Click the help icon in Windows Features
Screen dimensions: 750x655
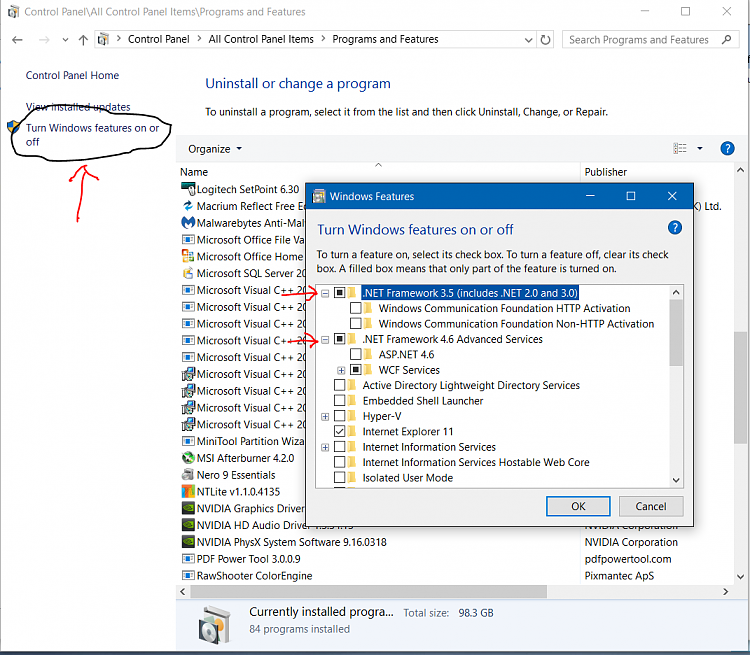coord(674,228)
